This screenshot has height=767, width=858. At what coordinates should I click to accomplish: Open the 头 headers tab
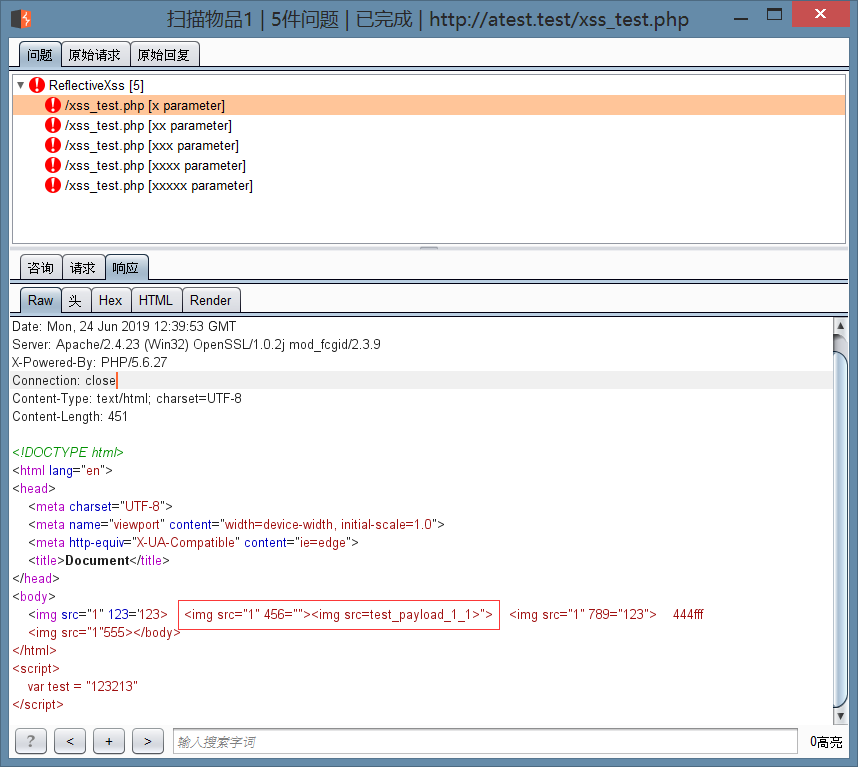click(x=76, y=300)
